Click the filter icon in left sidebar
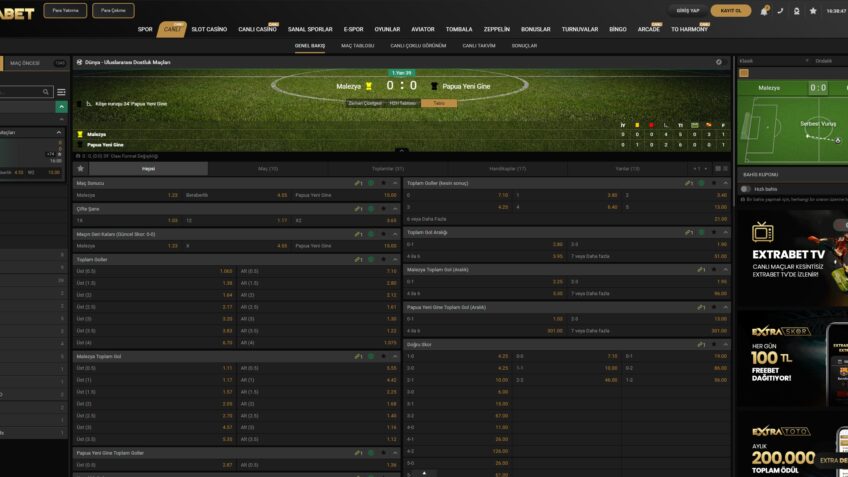 coord(61,92)
